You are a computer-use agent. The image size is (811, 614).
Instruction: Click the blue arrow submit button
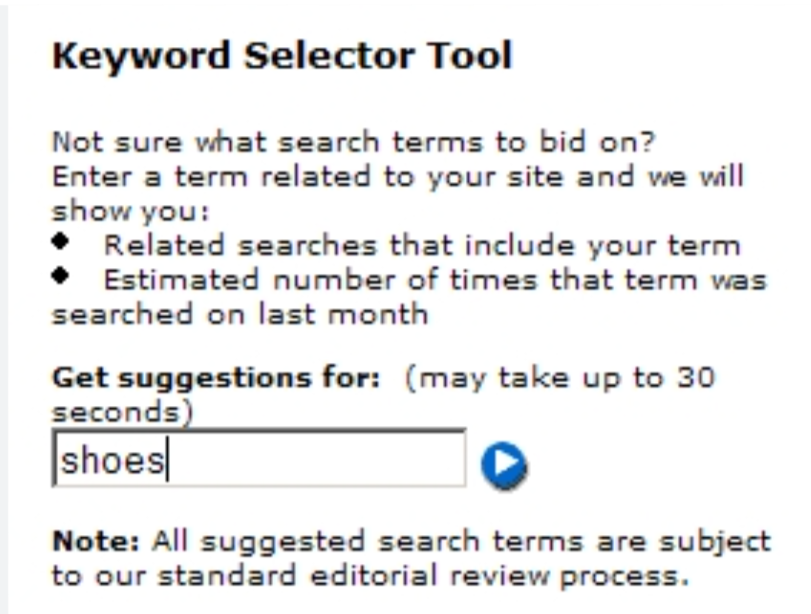pyautogui.click(x=503, y=462)
